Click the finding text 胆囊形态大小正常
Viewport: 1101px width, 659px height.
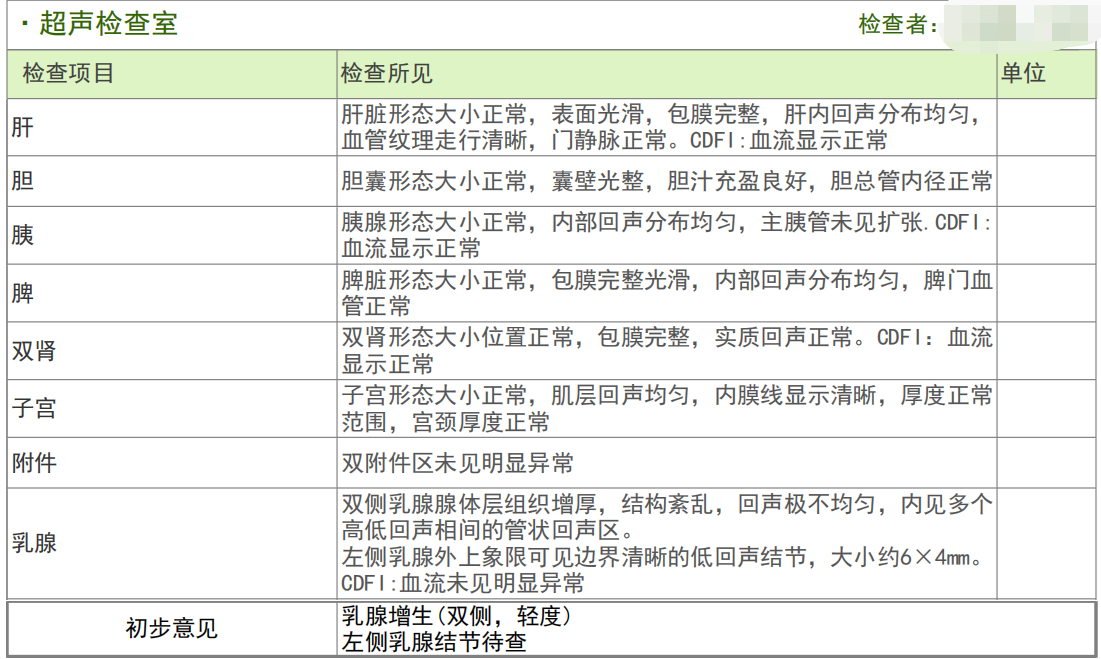(x=434, y=181)
